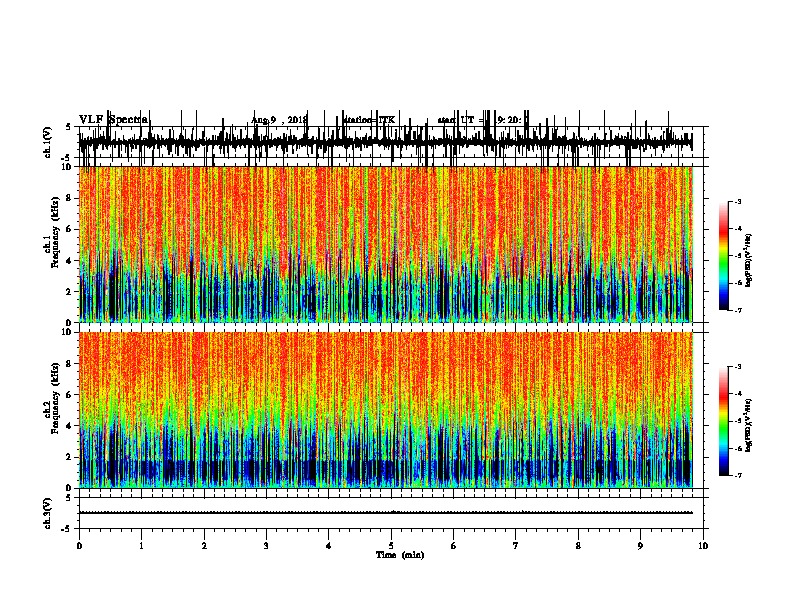Click the "ch.1(V)" waveform axis label
This screenshot has width=792, height=612.
click(x=47, y=142)
